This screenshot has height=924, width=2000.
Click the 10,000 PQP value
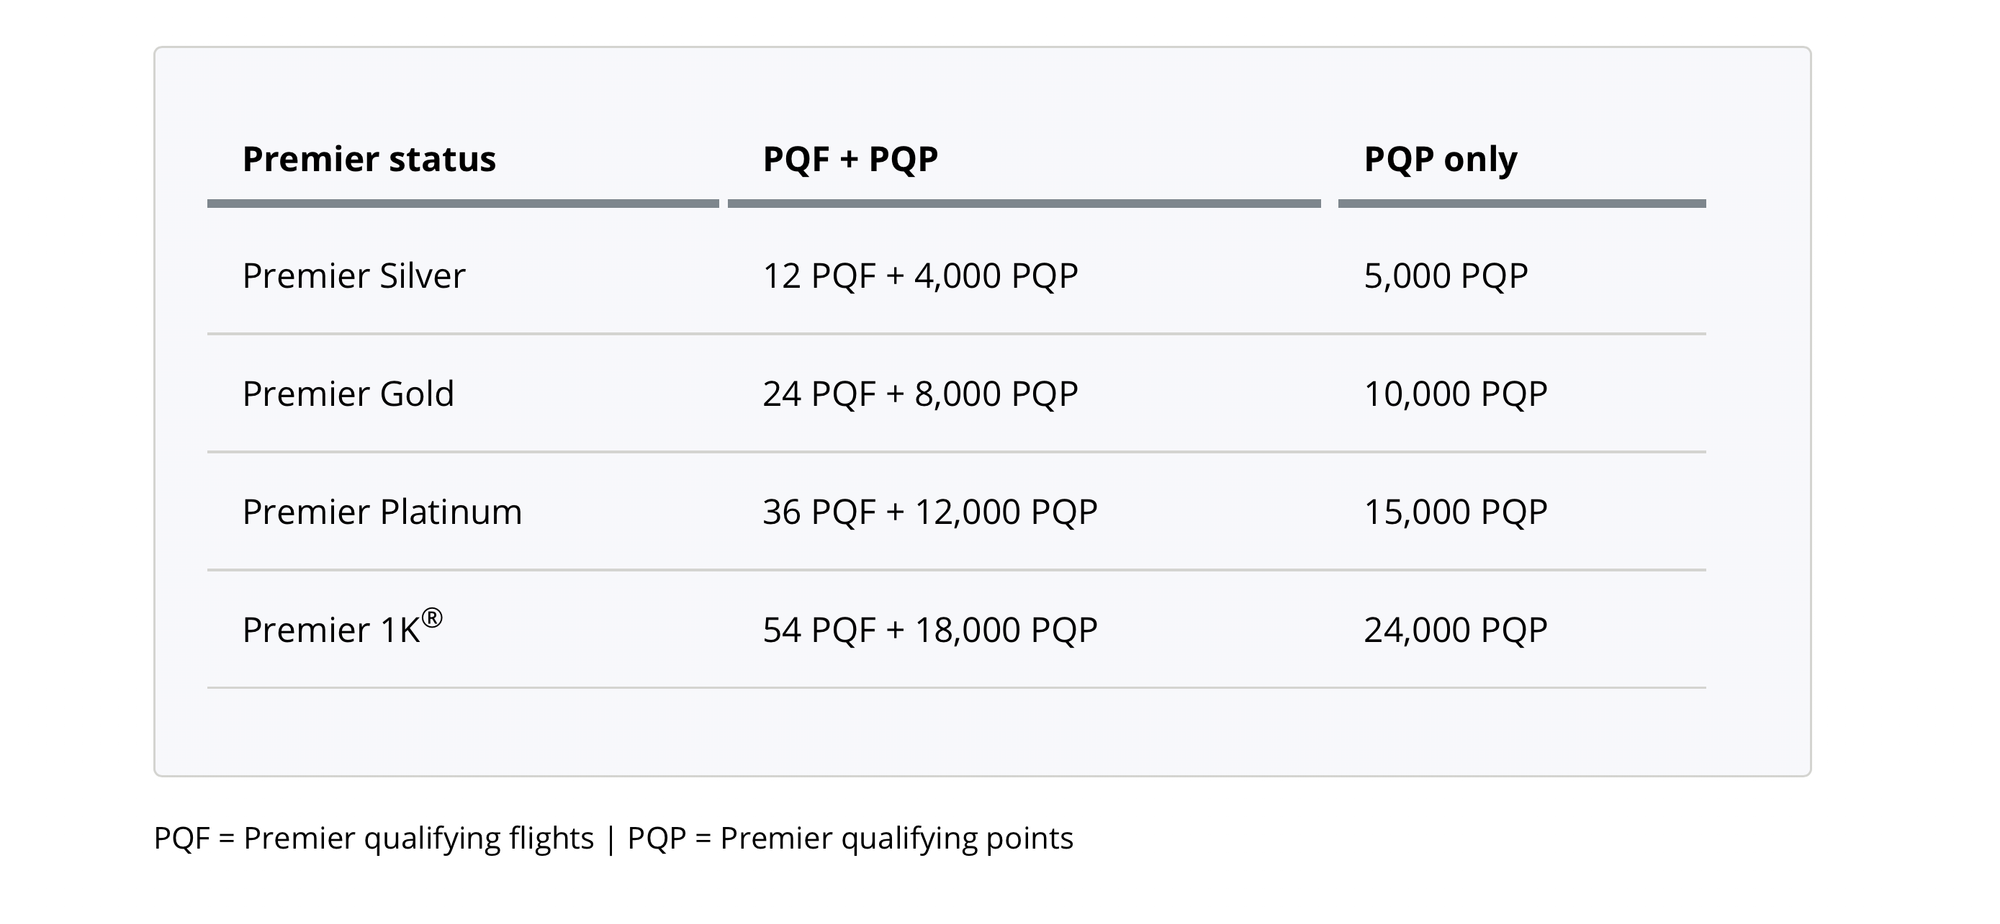[x=1456, y=394]
